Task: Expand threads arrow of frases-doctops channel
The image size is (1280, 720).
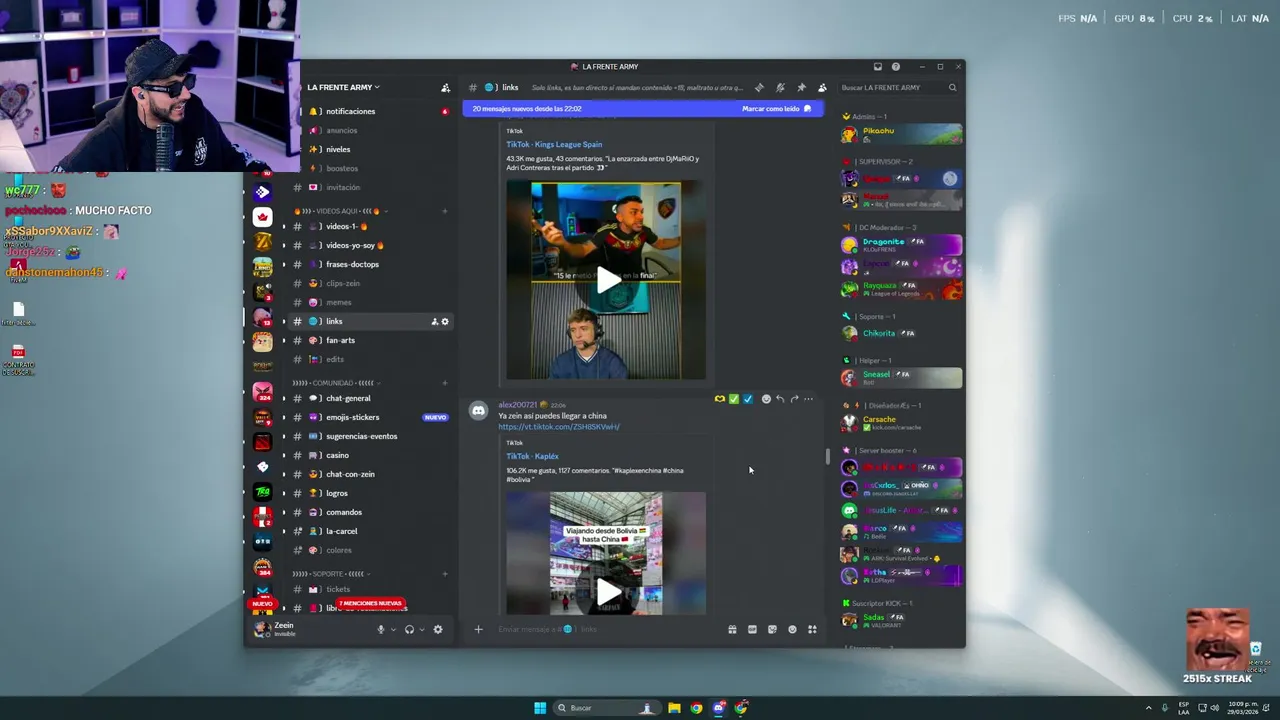Action: coord(283,265)
